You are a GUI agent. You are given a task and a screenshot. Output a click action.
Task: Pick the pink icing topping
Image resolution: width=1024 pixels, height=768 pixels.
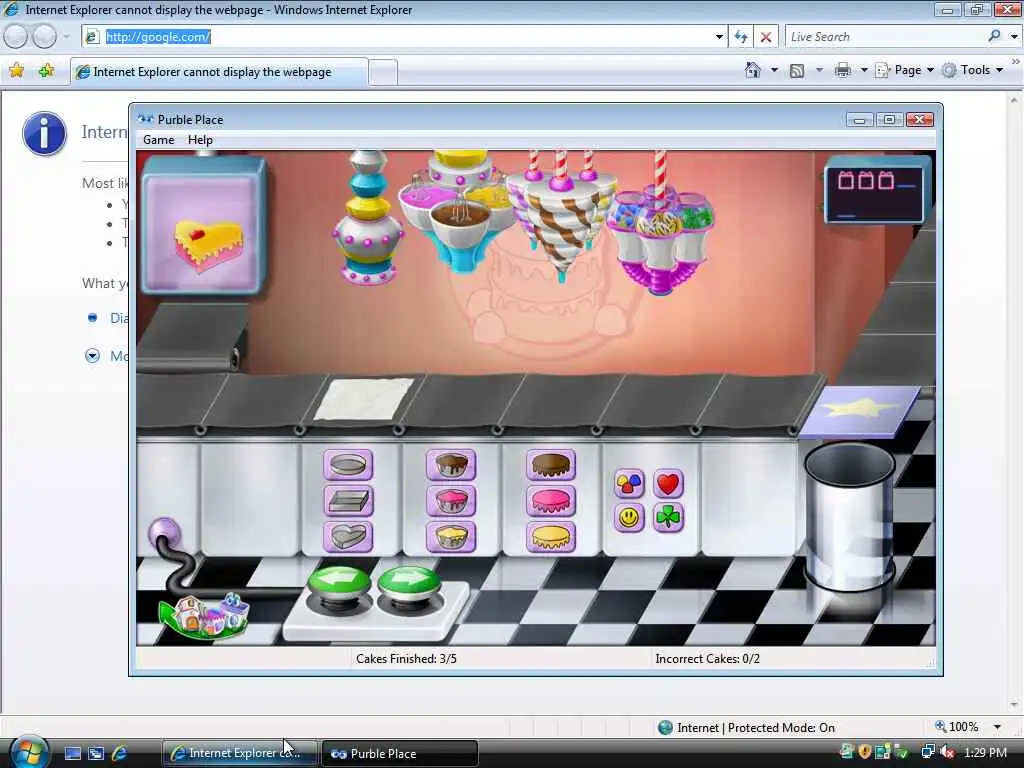pyautogui.click(x=551, y=501)
